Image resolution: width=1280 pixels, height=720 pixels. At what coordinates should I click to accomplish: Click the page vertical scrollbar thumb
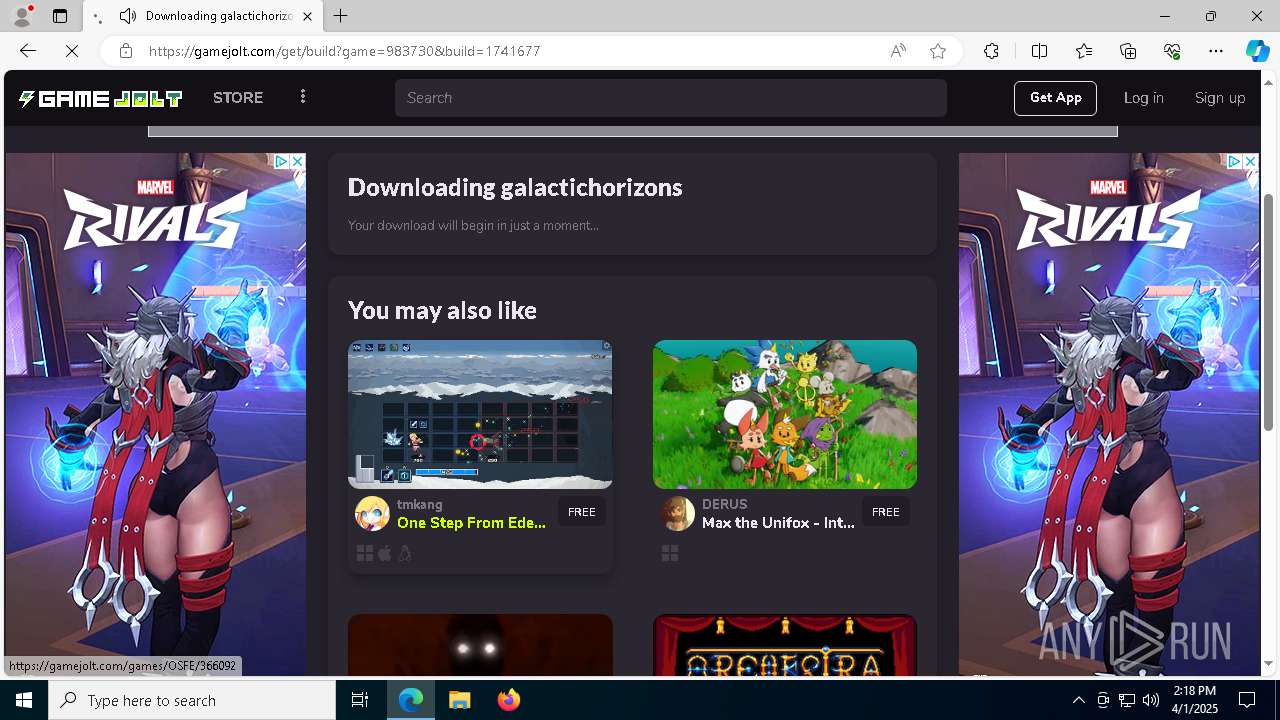point(1269,312)
